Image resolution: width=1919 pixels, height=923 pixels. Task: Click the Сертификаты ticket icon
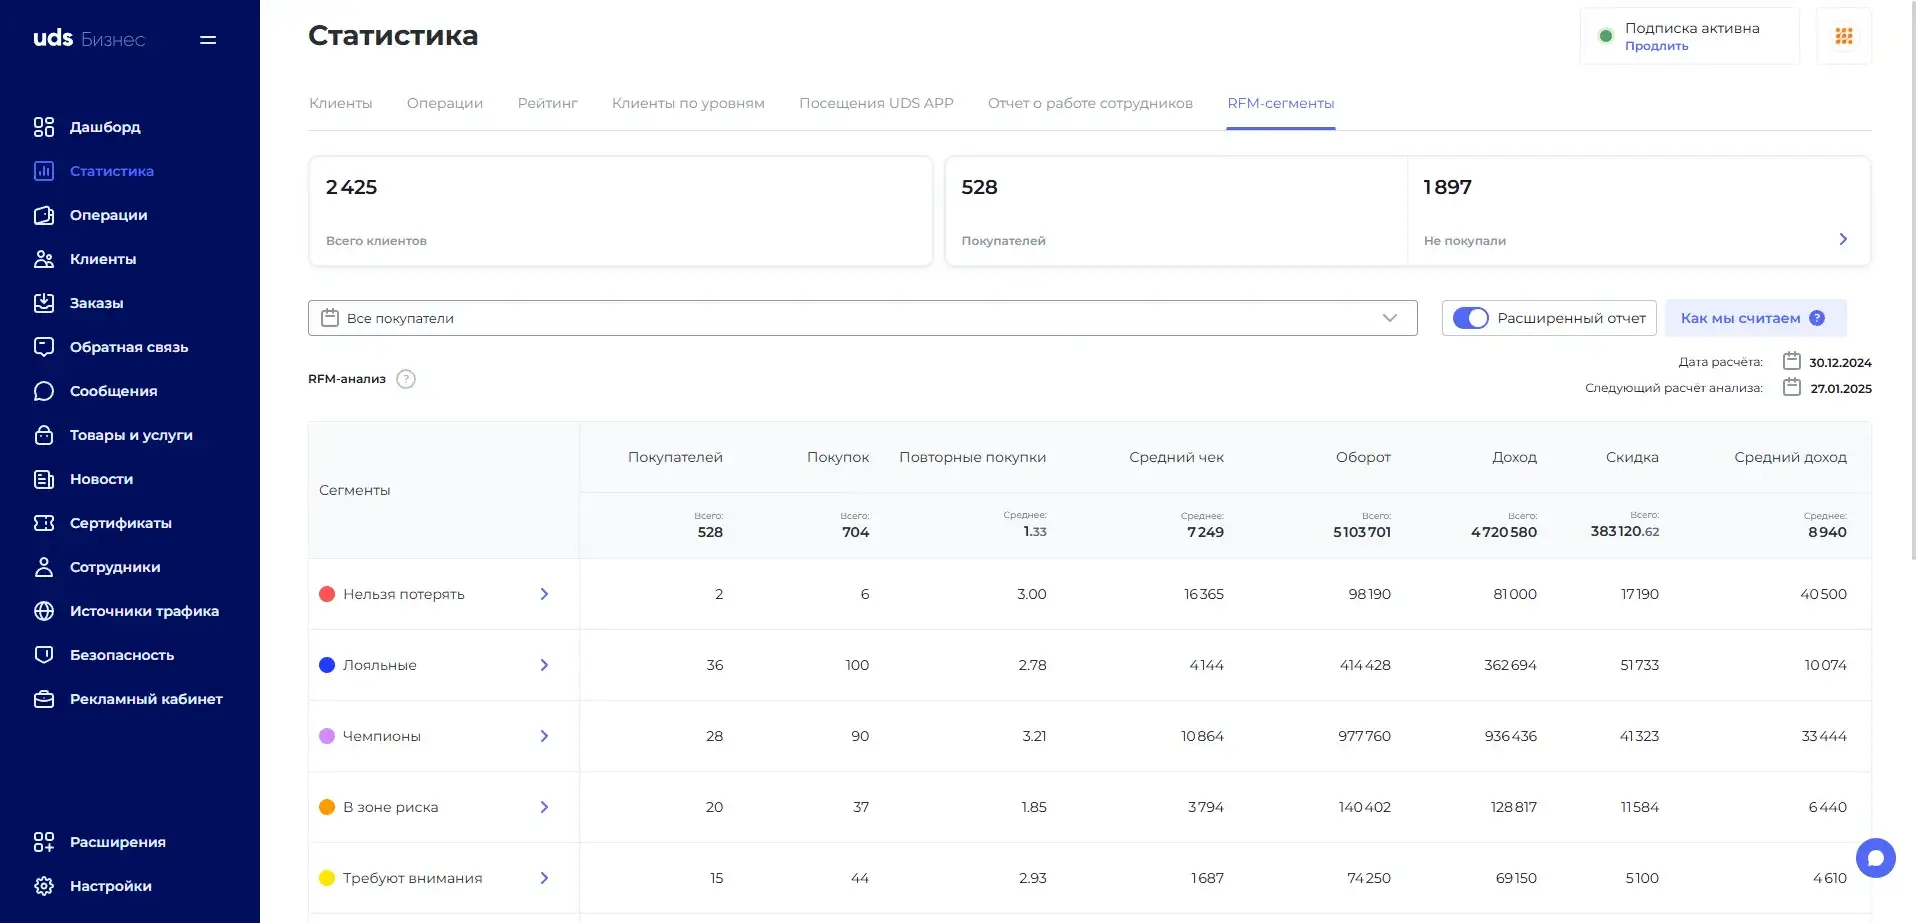pyautogui.click(x=44, y=523)
